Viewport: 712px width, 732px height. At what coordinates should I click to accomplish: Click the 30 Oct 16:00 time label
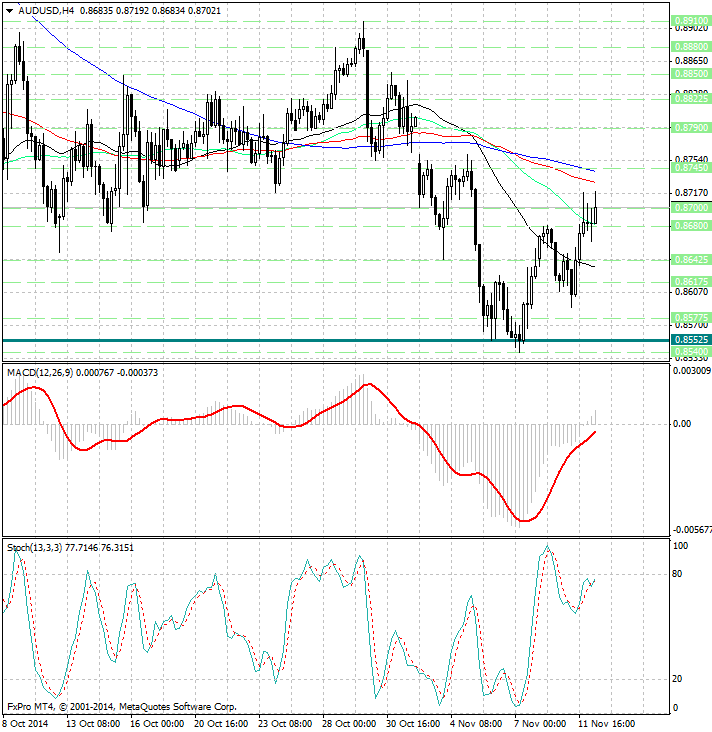(x=413, y=724)
